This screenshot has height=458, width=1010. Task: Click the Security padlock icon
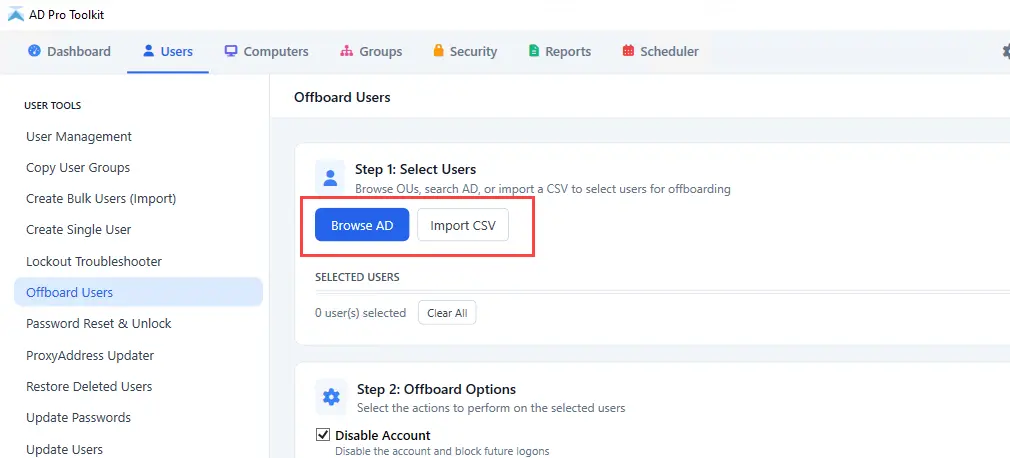439,50
